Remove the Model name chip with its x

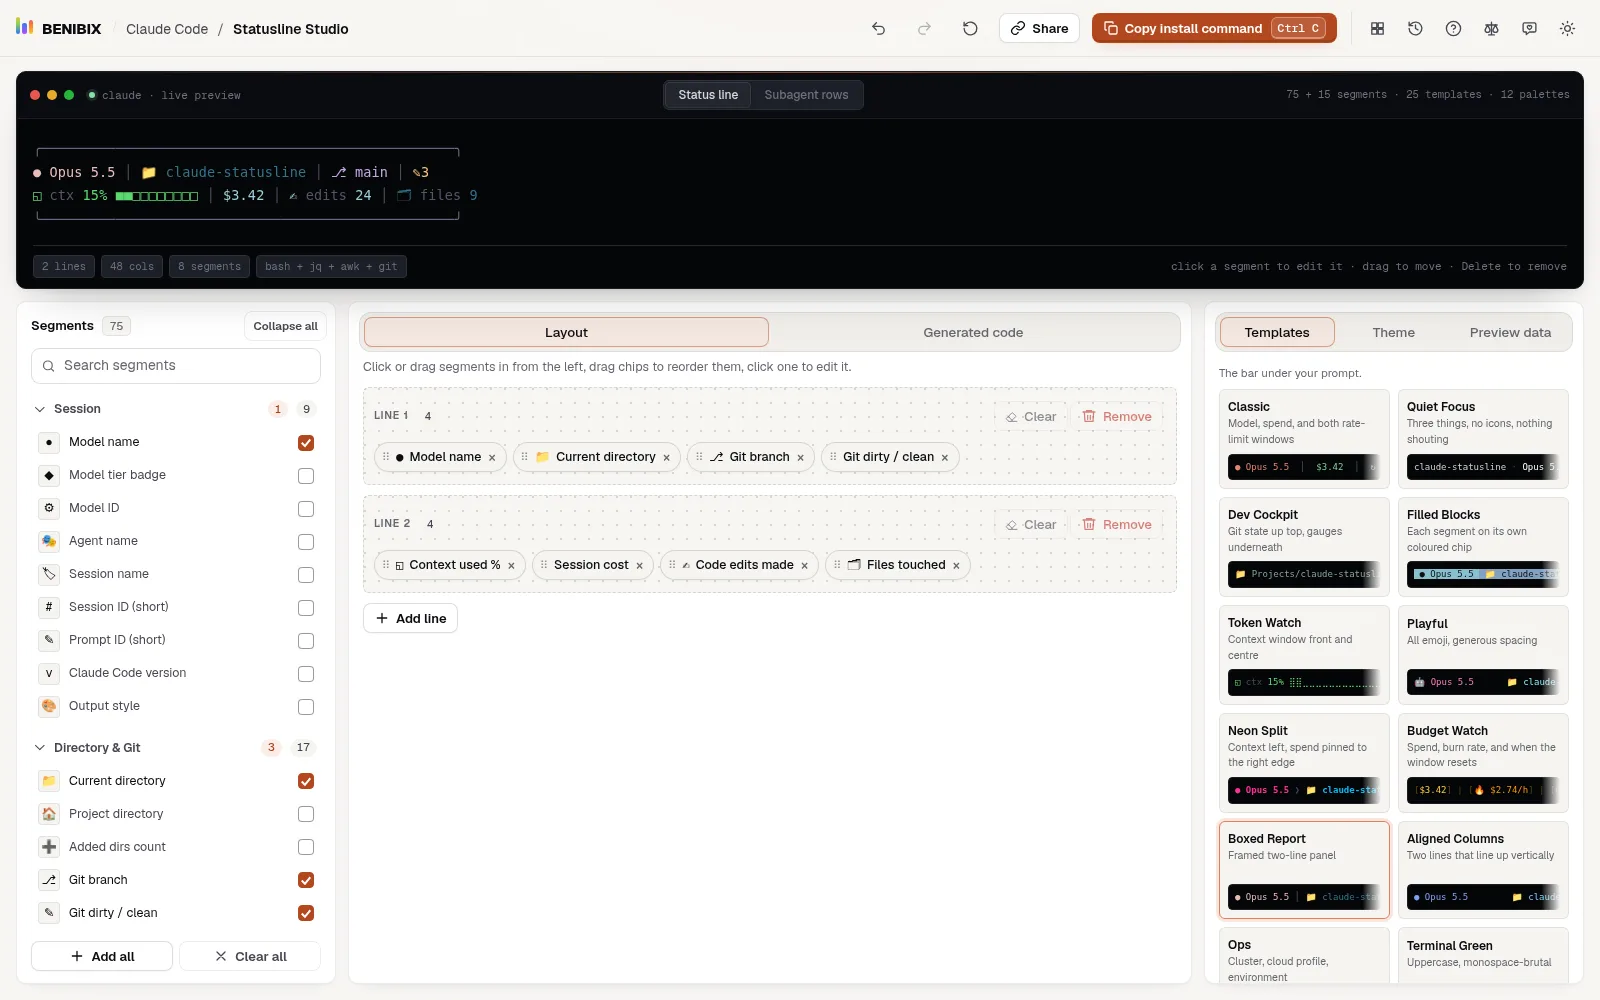coord(492,458)
